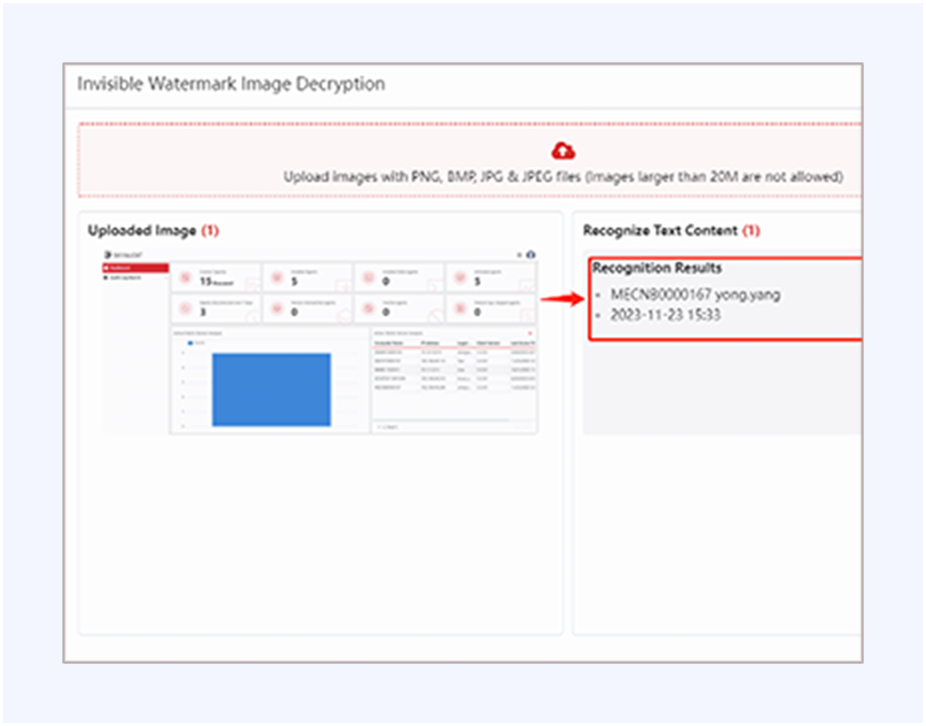Click the red arrow pointing to results
Screen dimensions: 926x726
[x=562, y=299]
